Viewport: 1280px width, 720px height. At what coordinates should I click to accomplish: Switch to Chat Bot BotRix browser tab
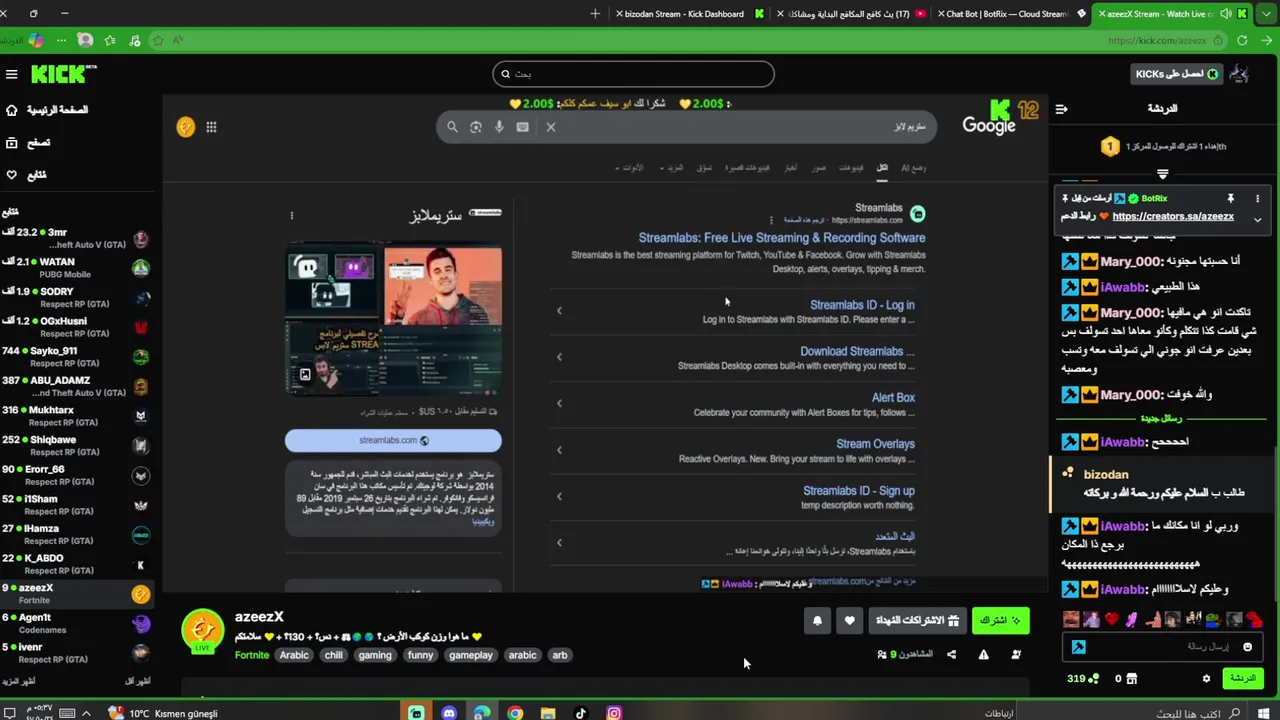(x=1010, y=14)
